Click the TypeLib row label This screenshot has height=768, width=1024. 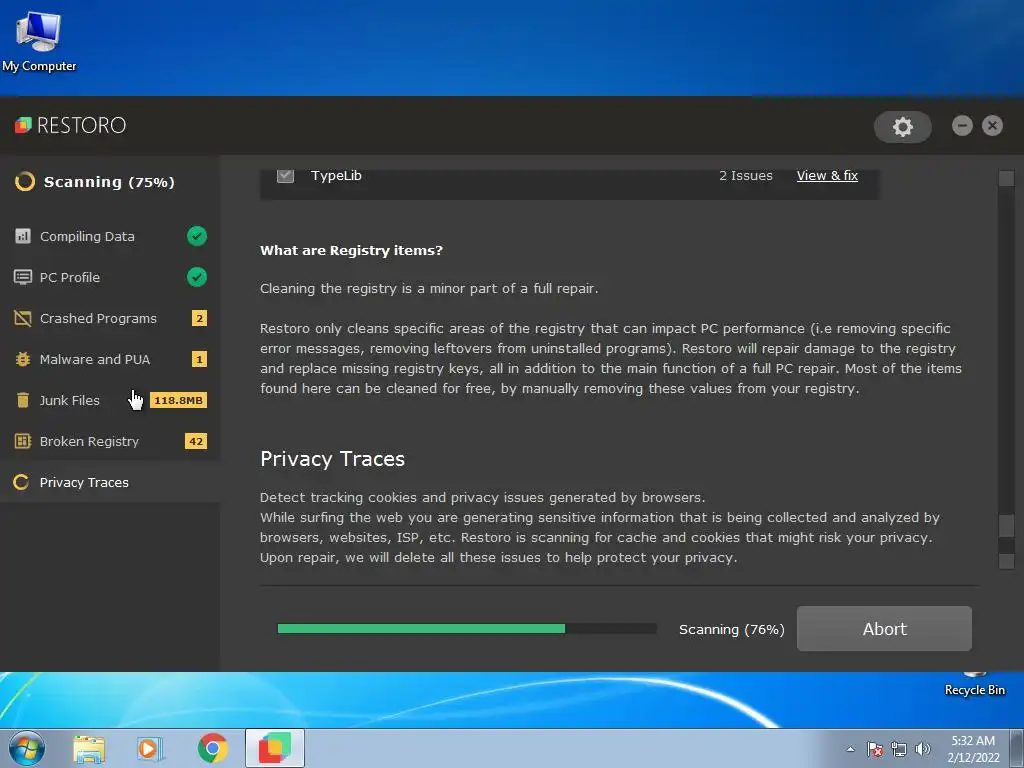[336, 175]
